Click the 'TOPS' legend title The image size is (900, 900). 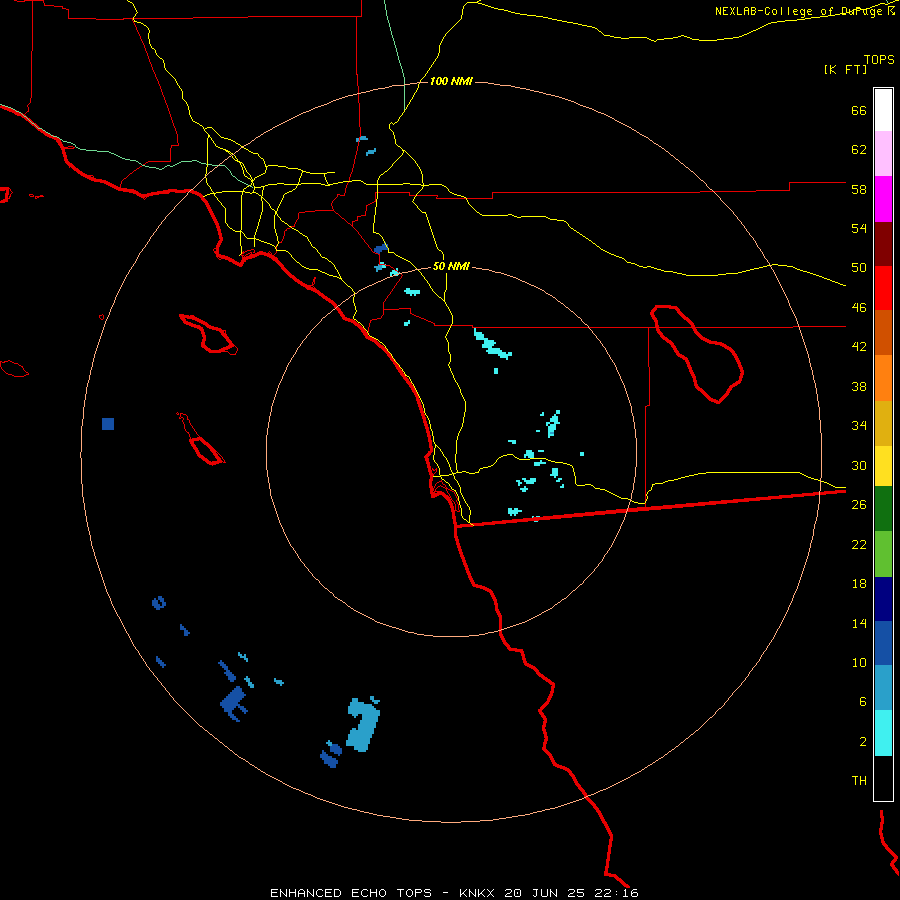pyautogui.click(x=879, y=59)
